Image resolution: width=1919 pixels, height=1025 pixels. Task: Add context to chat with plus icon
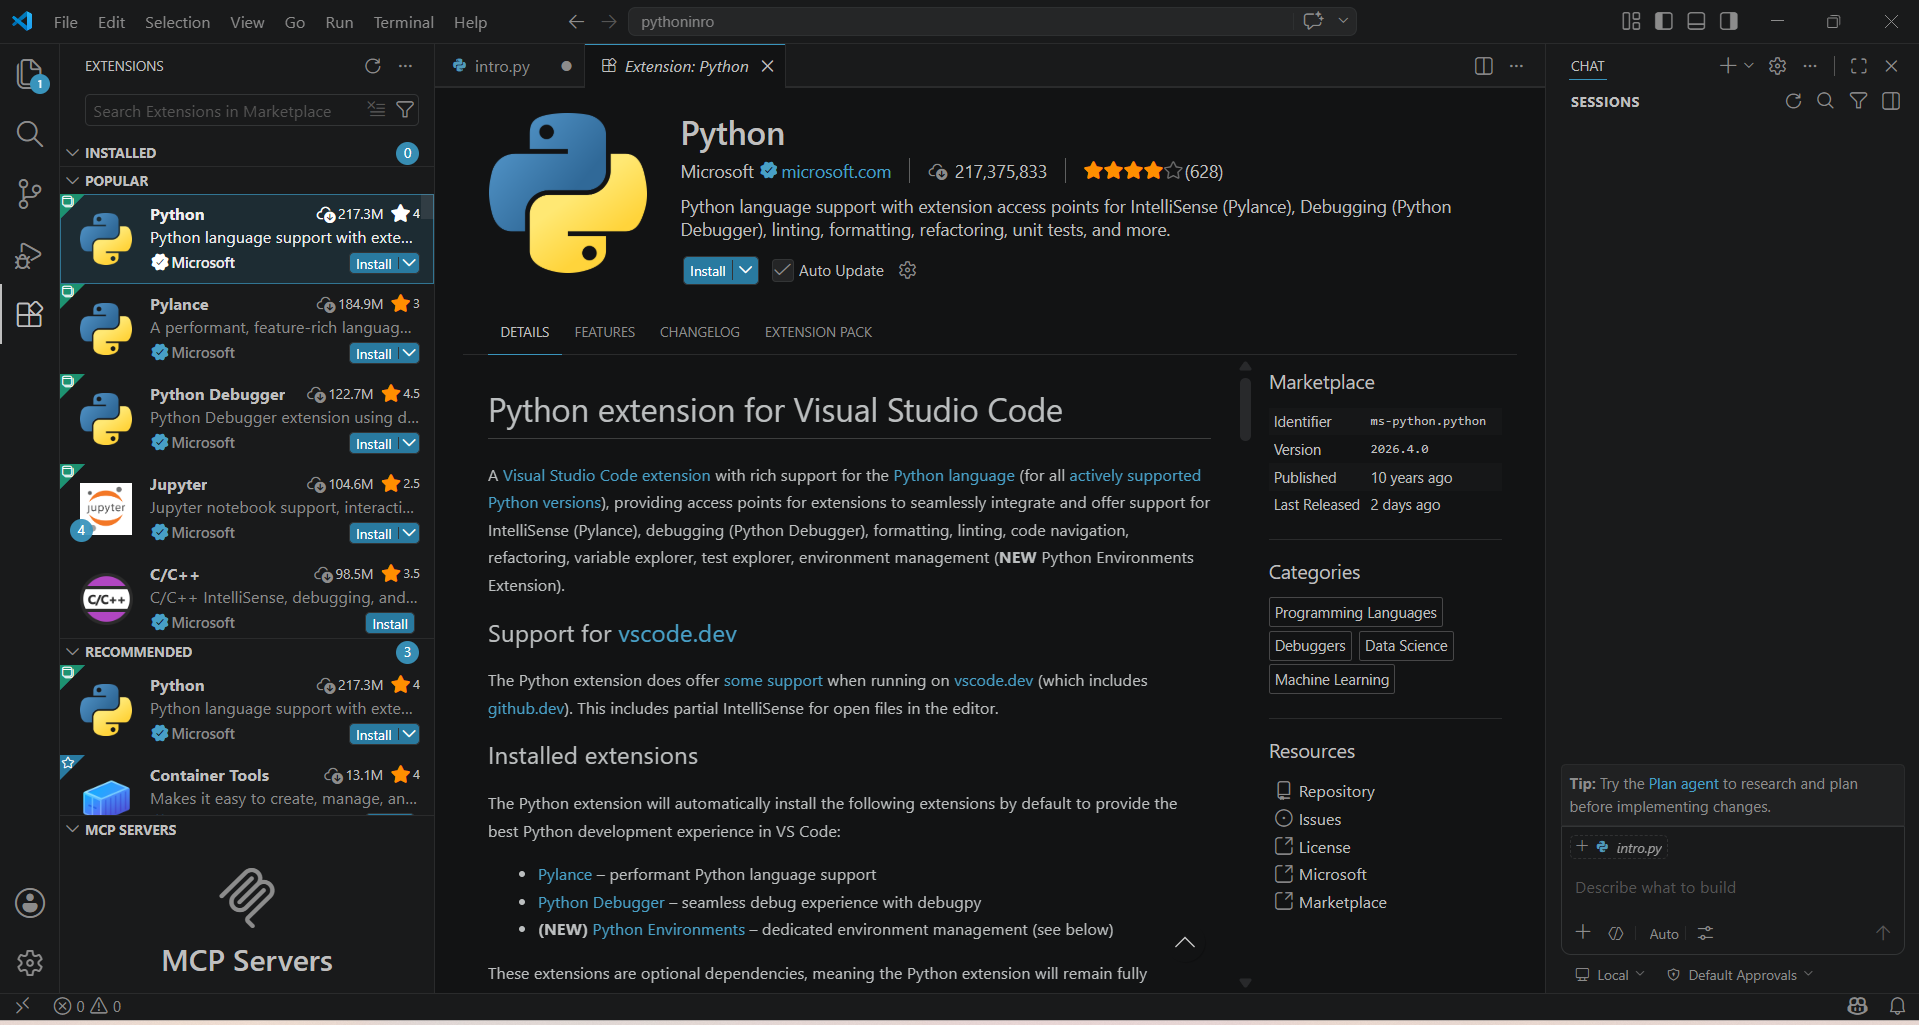(1583, 932)
